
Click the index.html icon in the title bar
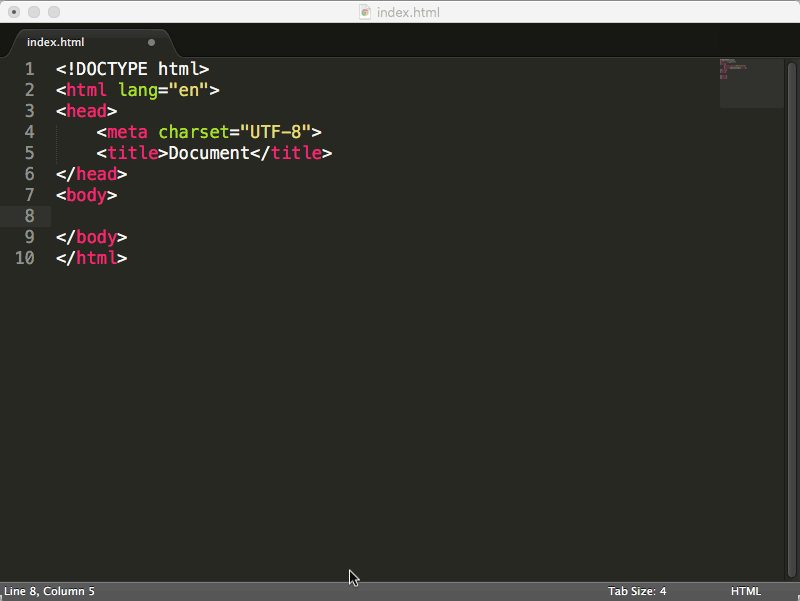click(x=365, y=12)
